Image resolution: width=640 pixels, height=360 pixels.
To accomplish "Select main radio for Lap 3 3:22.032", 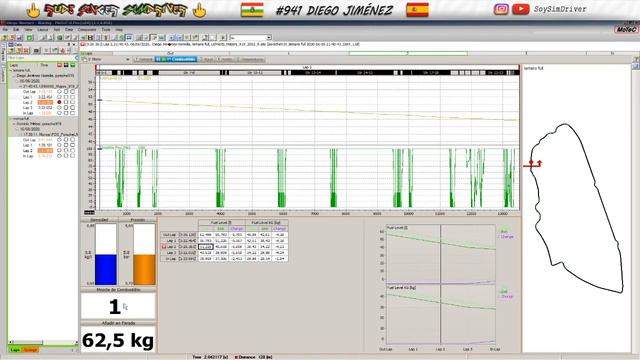I will click(59, 108).
